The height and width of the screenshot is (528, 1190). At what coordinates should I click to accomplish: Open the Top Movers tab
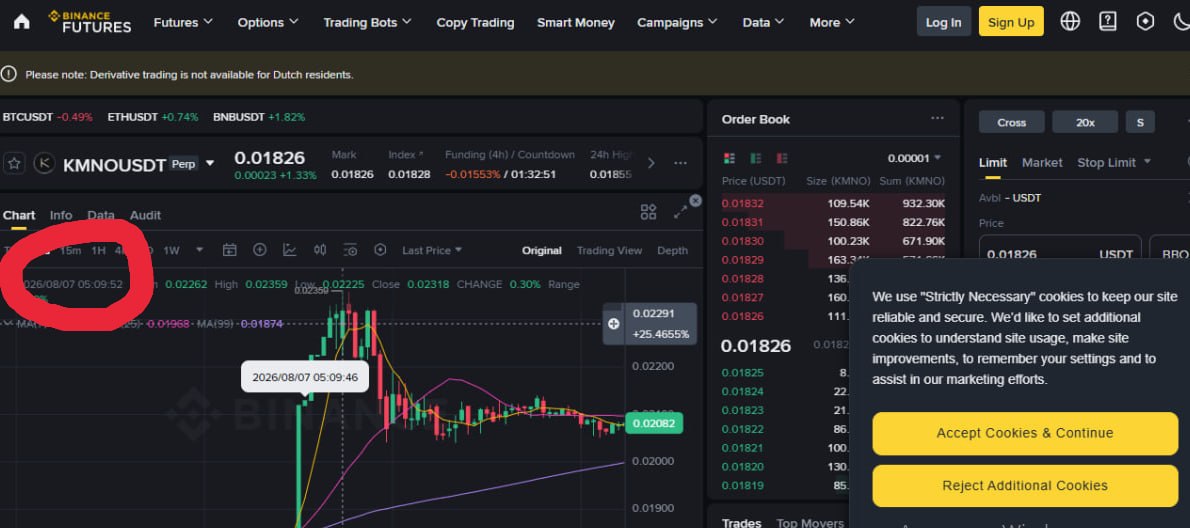pyautogui.click(x=810, y=522)
